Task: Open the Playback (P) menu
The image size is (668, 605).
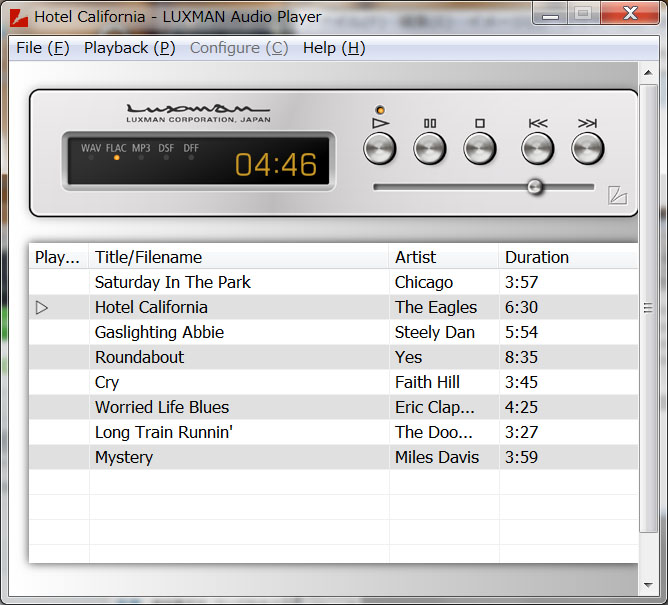Action: tap(130, 48)
